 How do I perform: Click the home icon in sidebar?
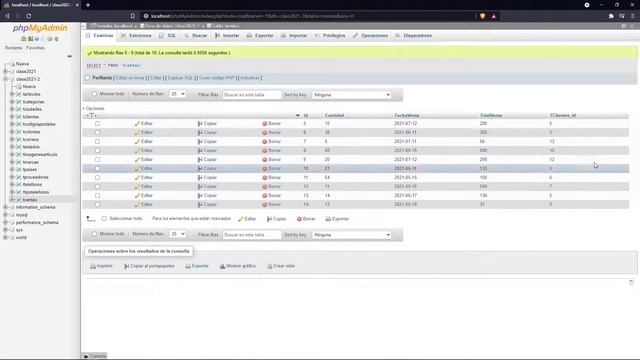tap(23, 39)
